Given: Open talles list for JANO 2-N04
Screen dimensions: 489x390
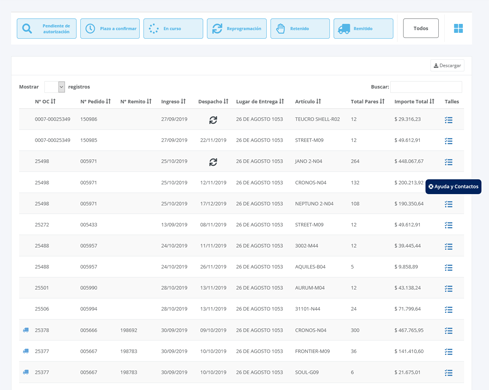Looking at the screenshot, I should (x=449, y=162).
